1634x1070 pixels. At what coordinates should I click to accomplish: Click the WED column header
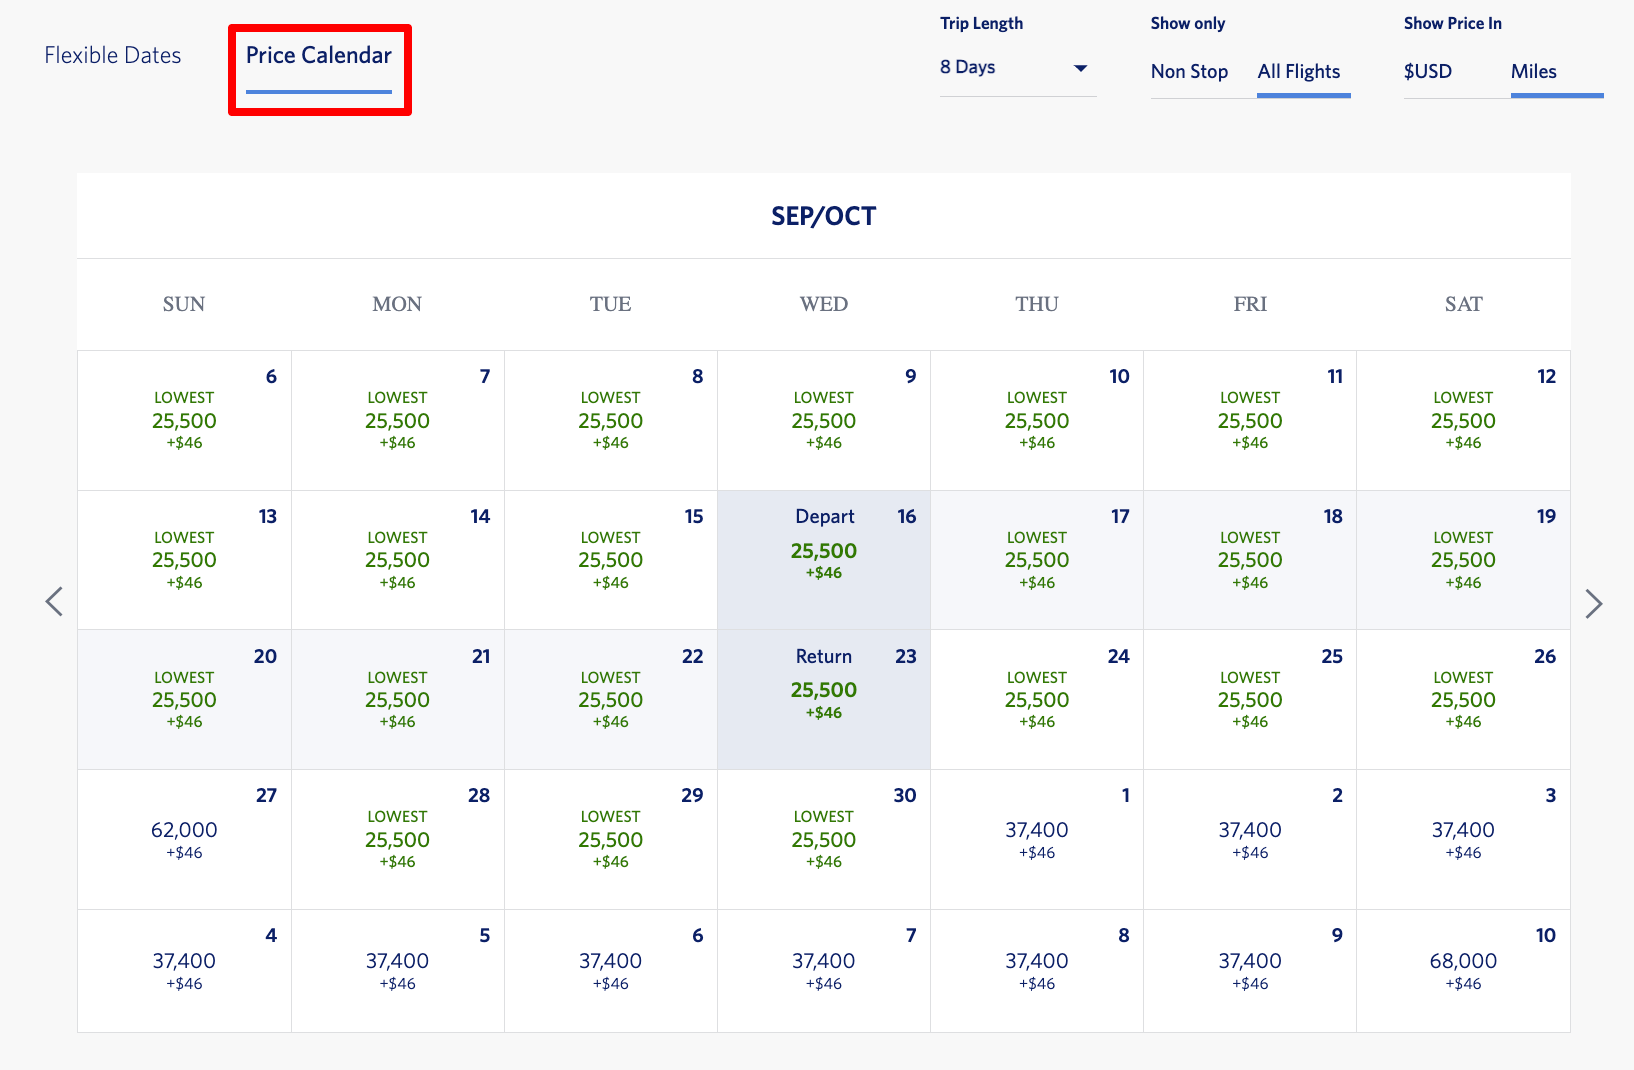(824, 304)
